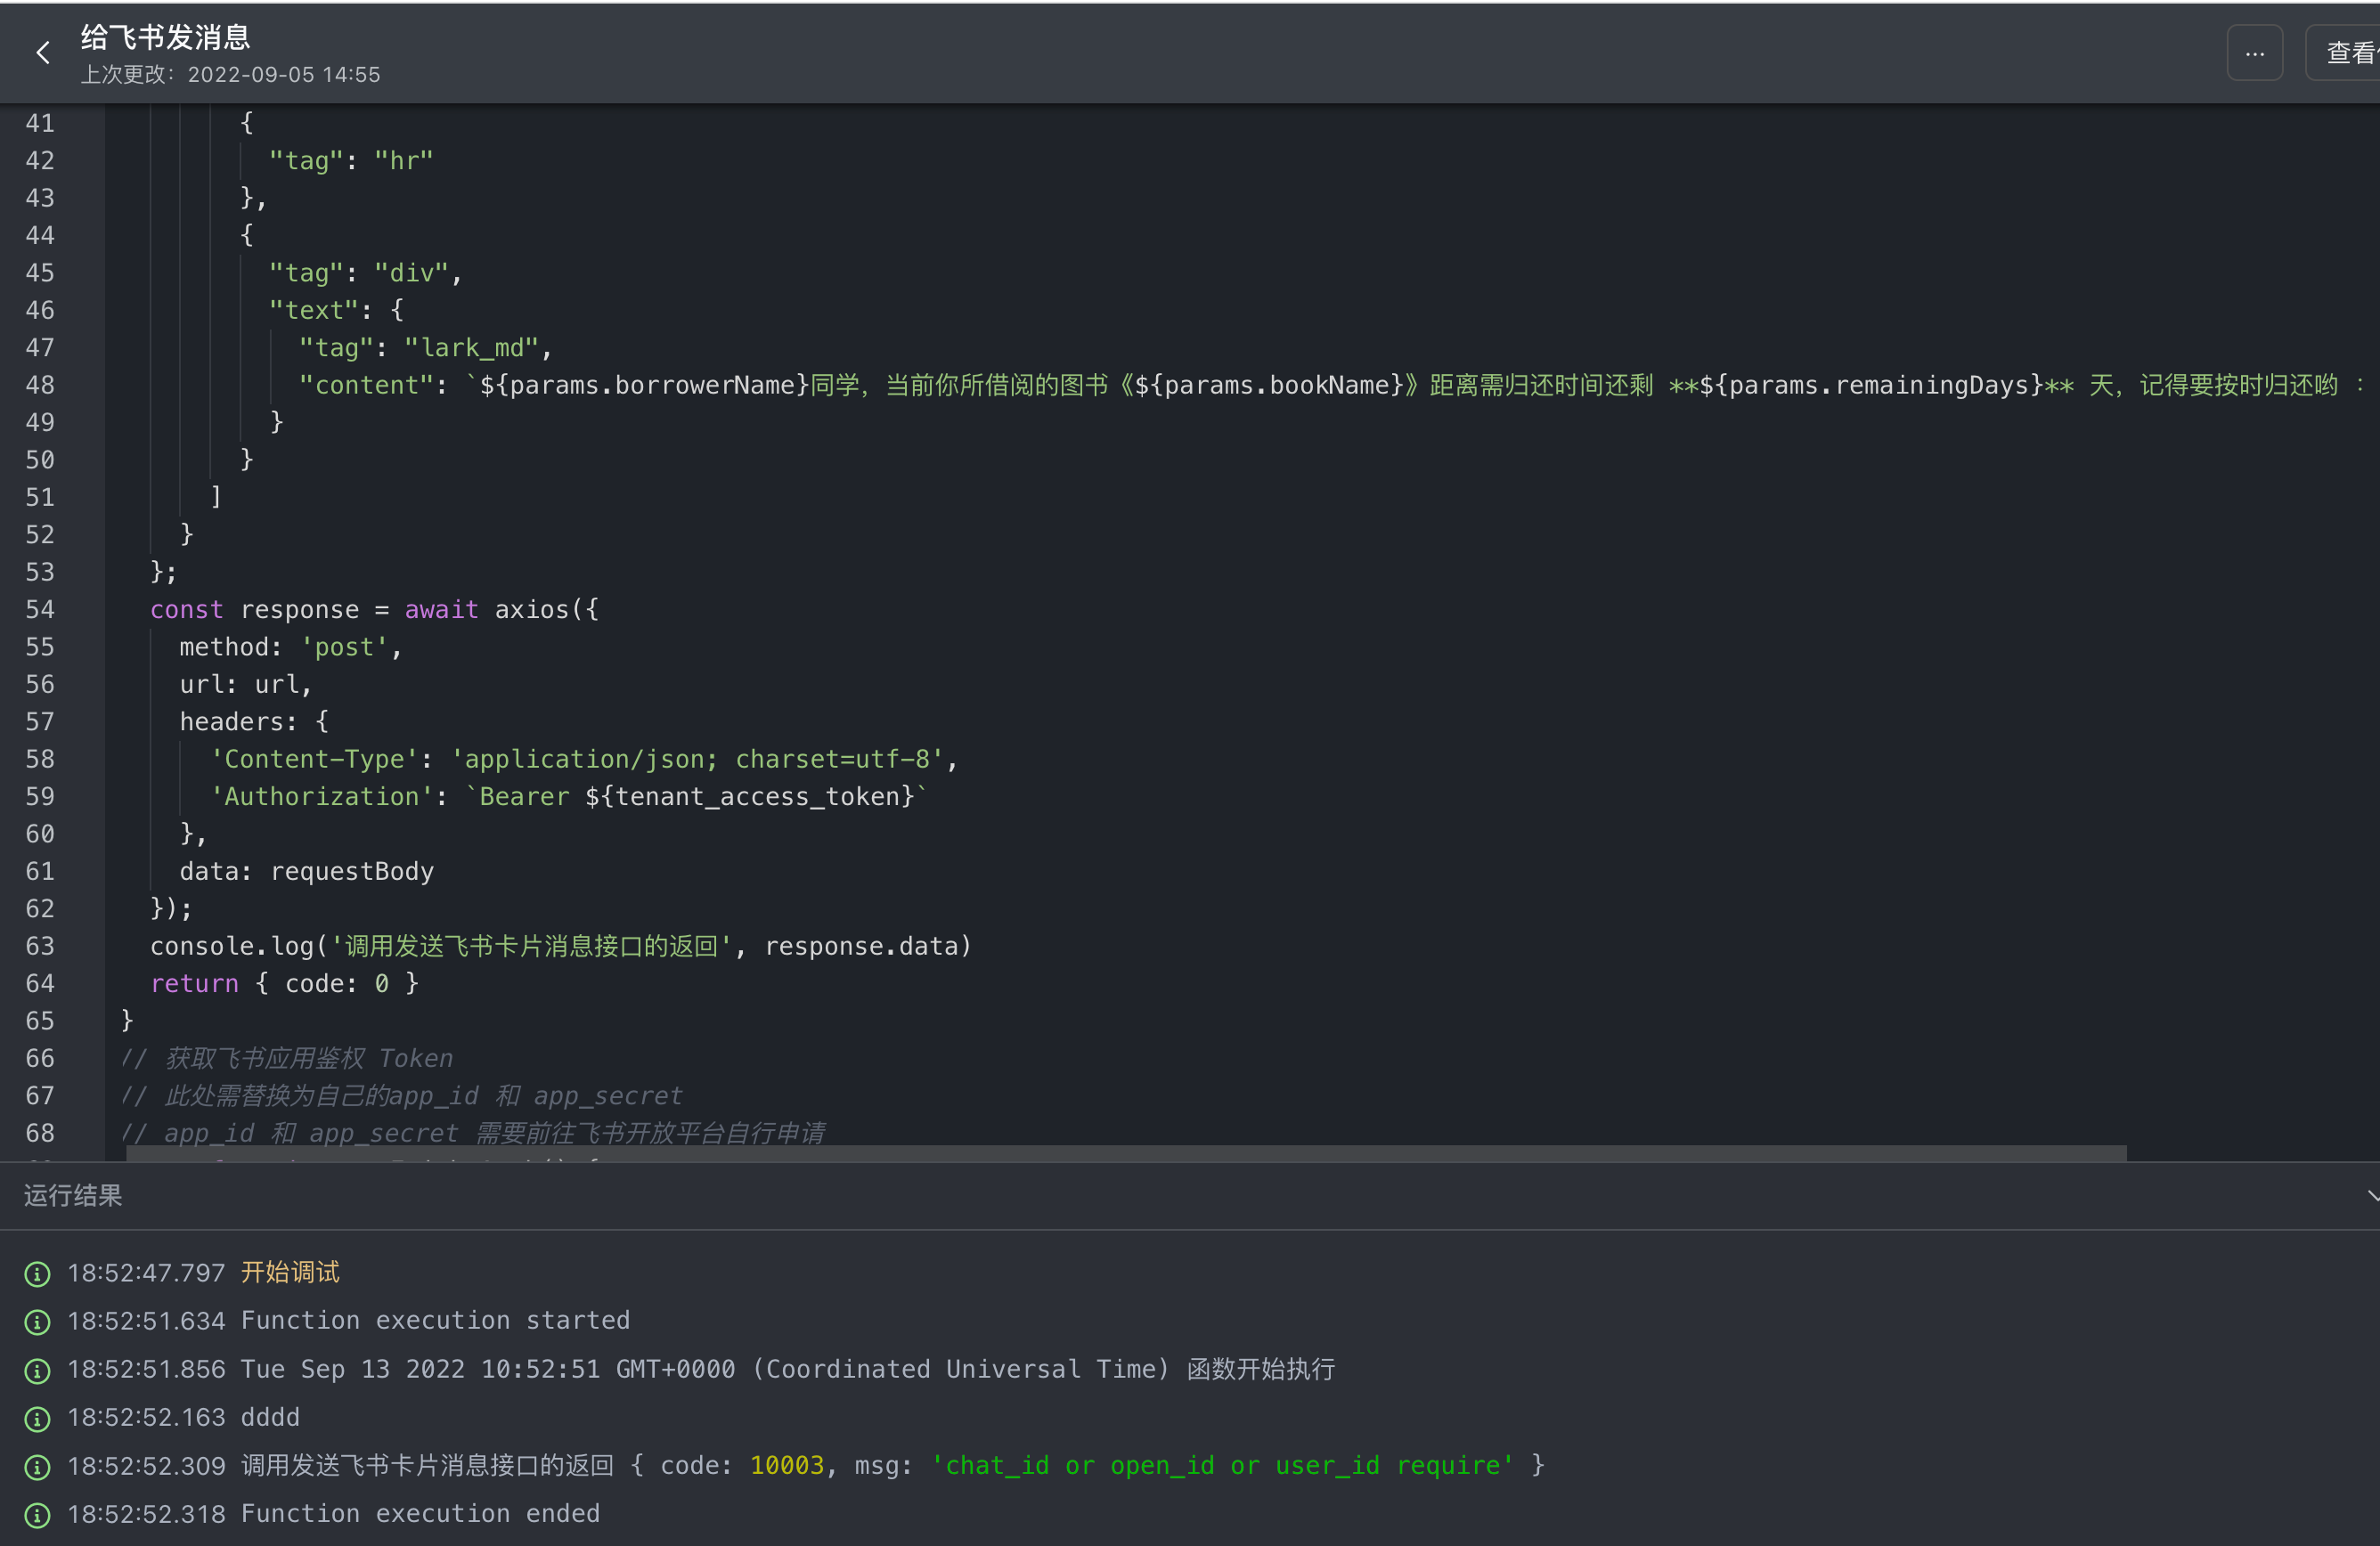
Task: Open the more options ellipsis menu
Action: (x=2254, y=53)
